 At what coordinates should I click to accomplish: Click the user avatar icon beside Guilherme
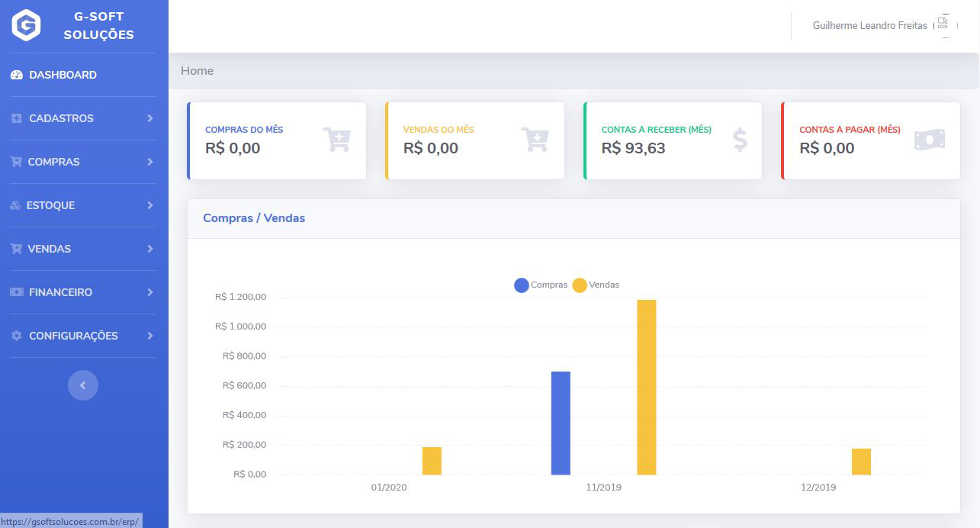(x=943, y=25)
